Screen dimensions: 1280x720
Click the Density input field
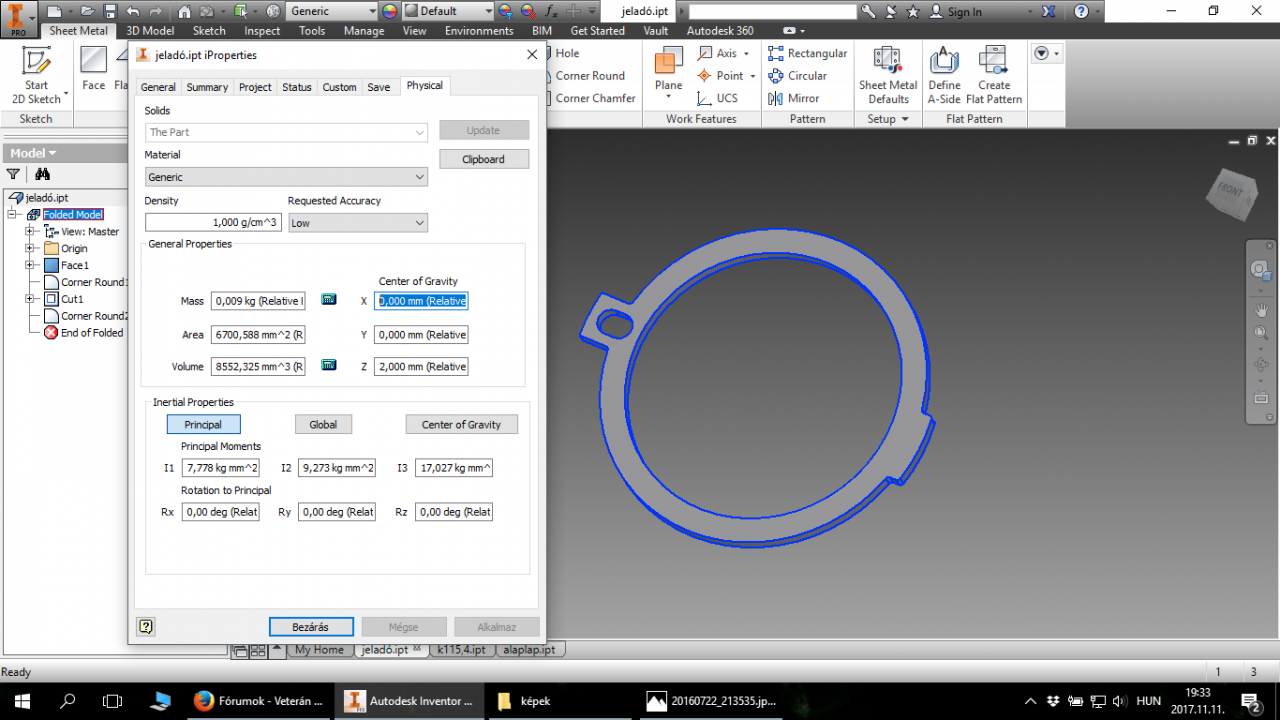tap(214, 223)
